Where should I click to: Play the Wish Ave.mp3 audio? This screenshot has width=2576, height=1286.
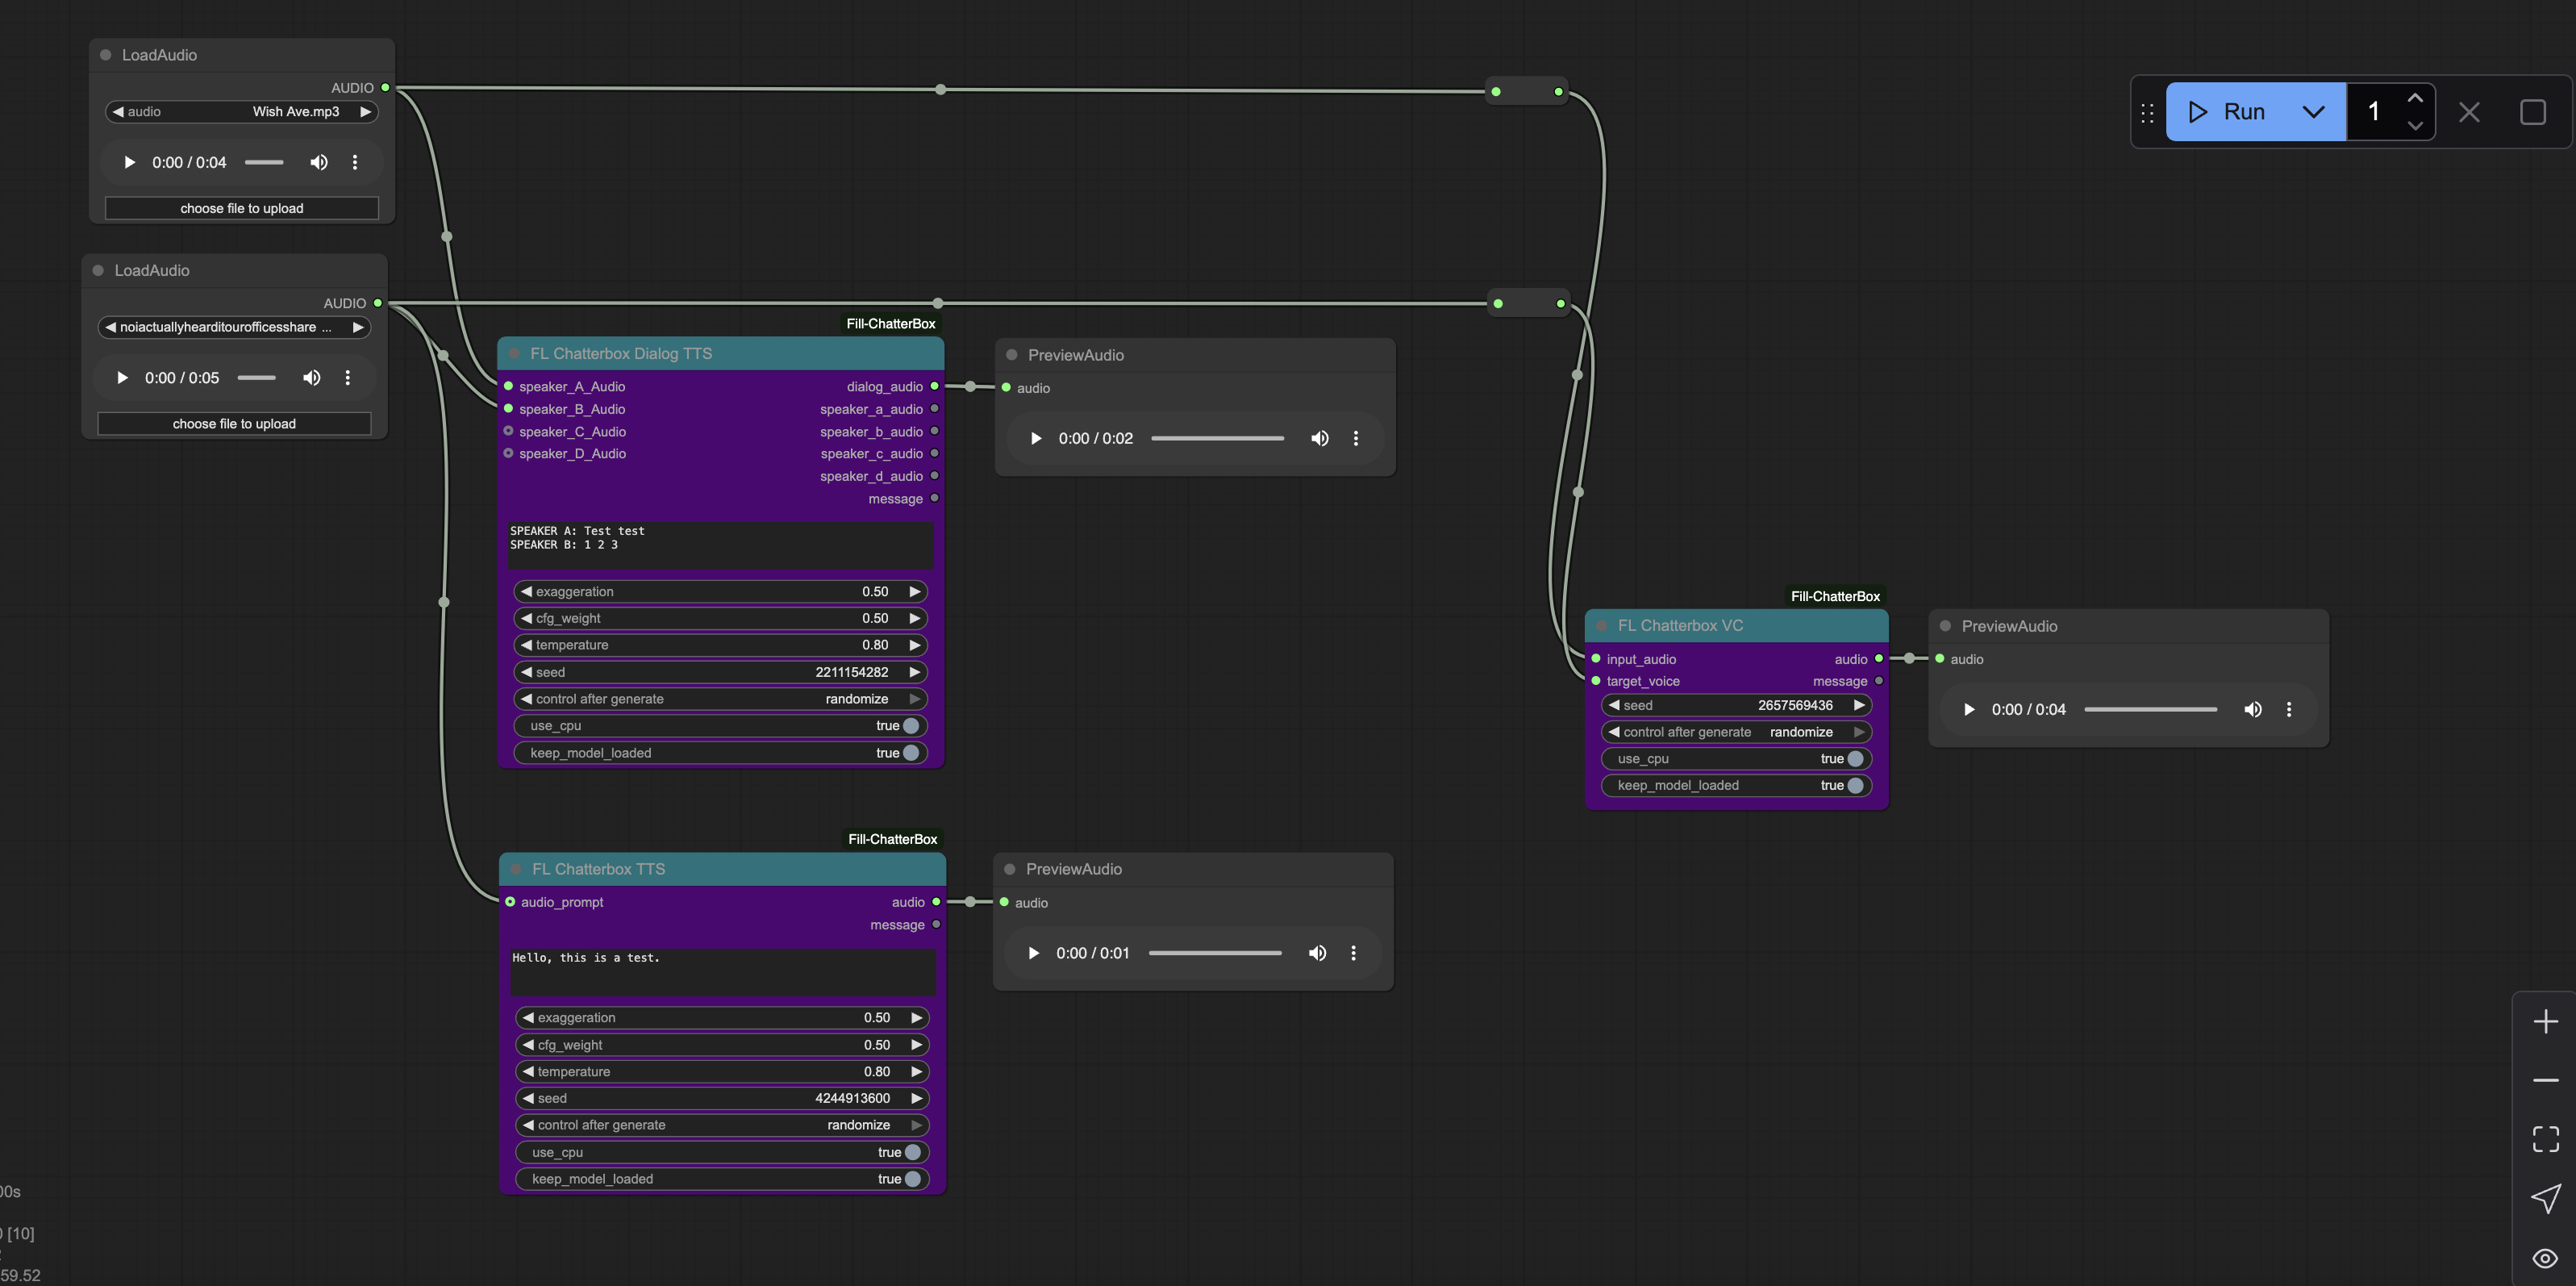(129, 162)
